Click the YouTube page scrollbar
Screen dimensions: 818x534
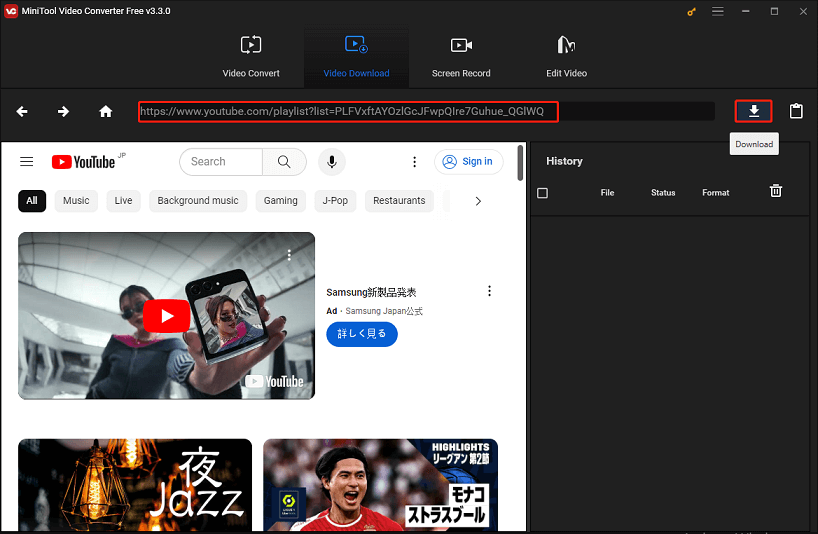520,163
